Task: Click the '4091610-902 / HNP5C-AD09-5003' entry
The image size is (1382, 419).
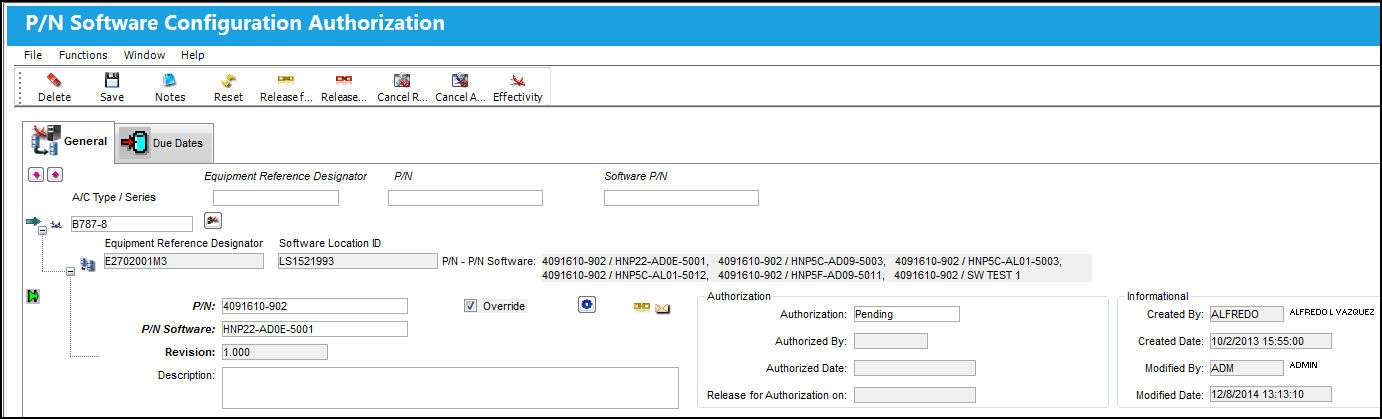Action: [x=802, y=261]
